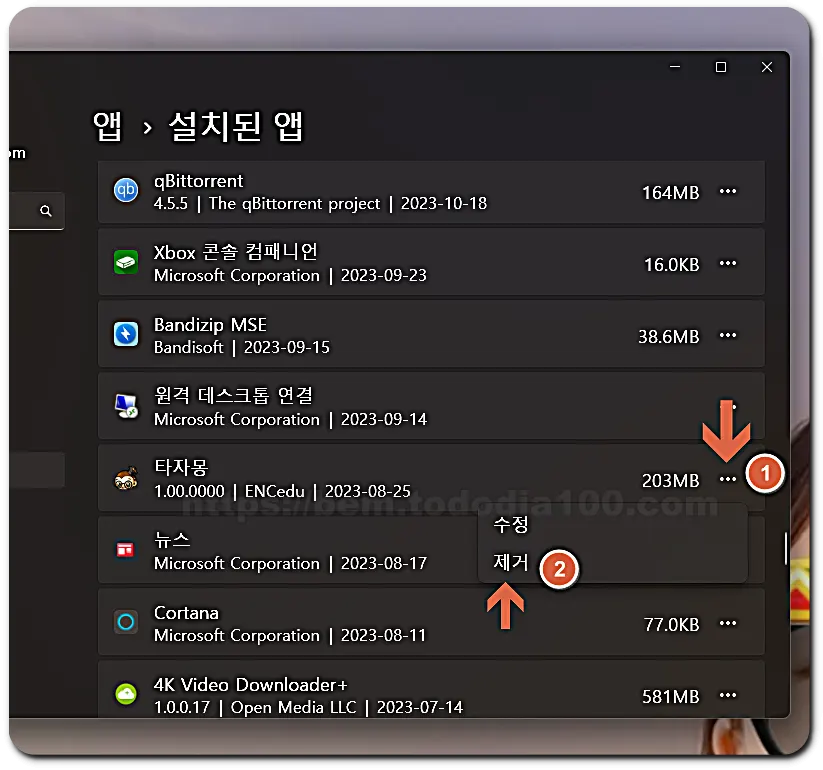Click the Bandizip MSE icon
The image size is (823, 770).
coord(125,335)
